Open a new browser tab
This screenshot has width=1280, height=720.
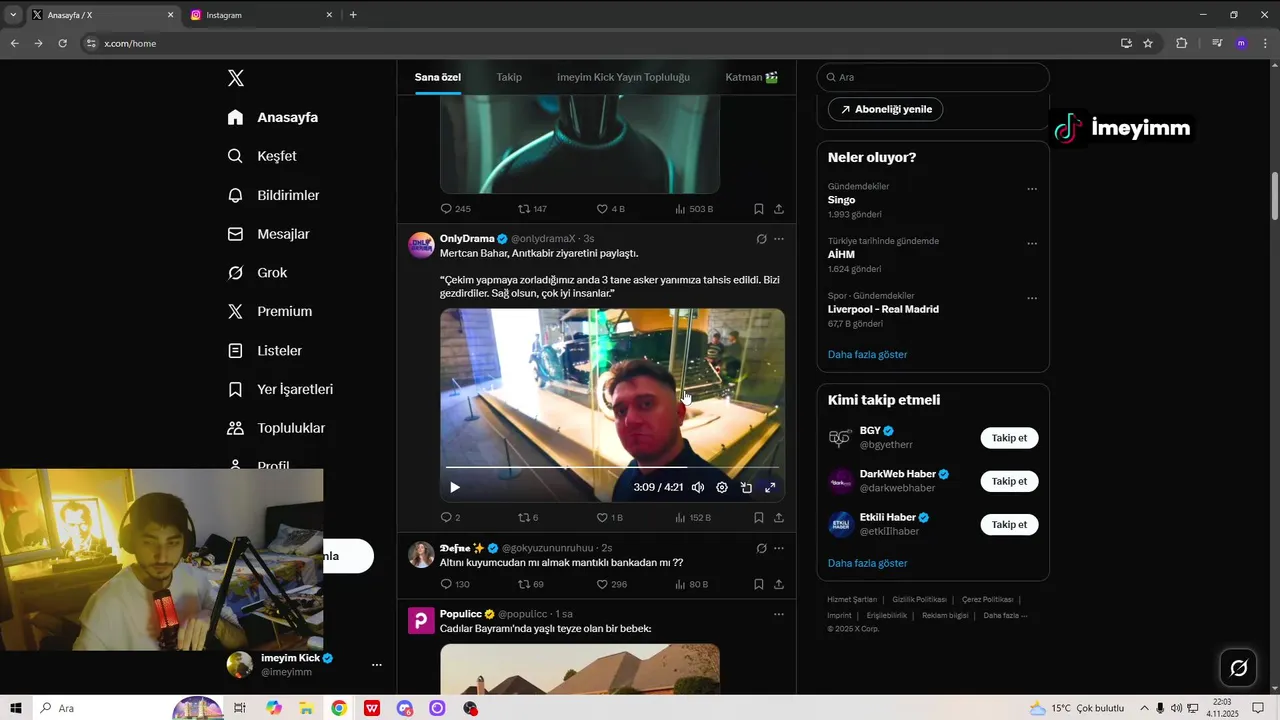pos(352,15)
